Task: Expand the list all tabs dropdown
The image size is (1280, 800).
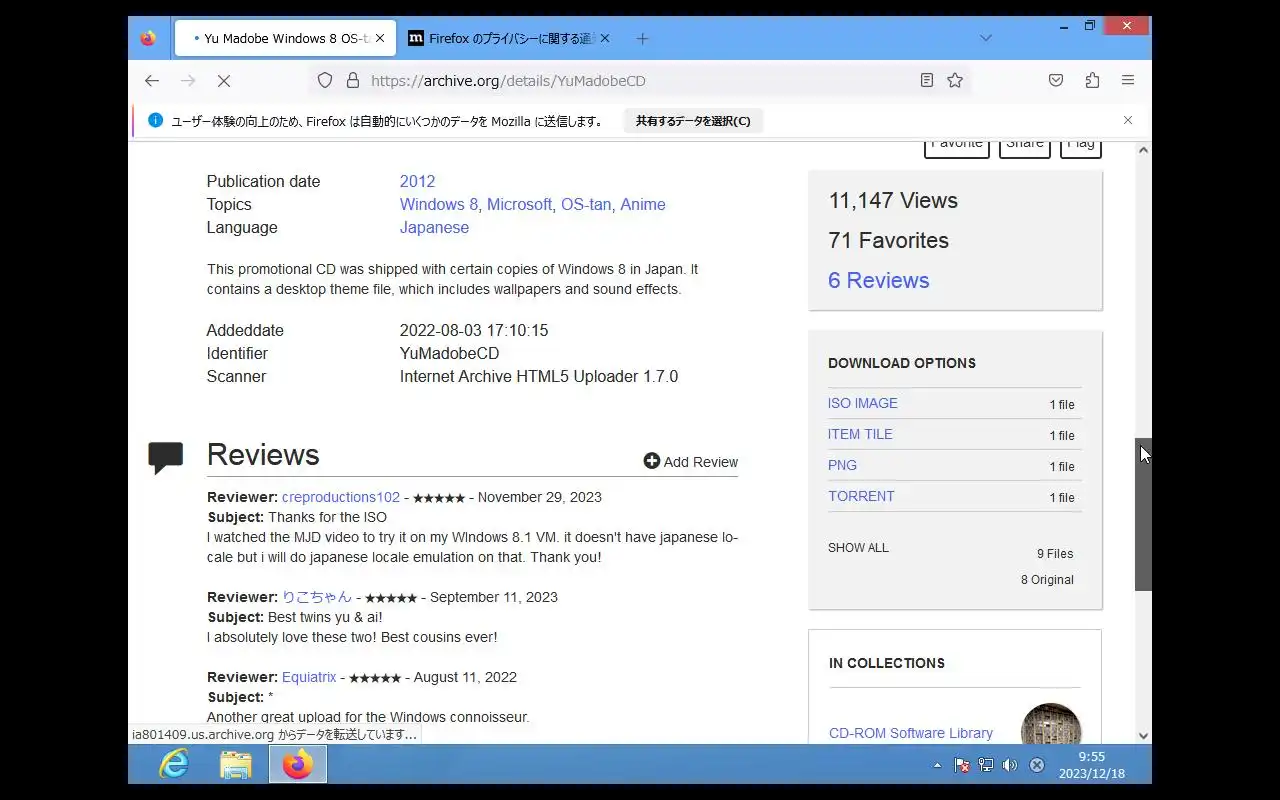Action: pos(986,38)
